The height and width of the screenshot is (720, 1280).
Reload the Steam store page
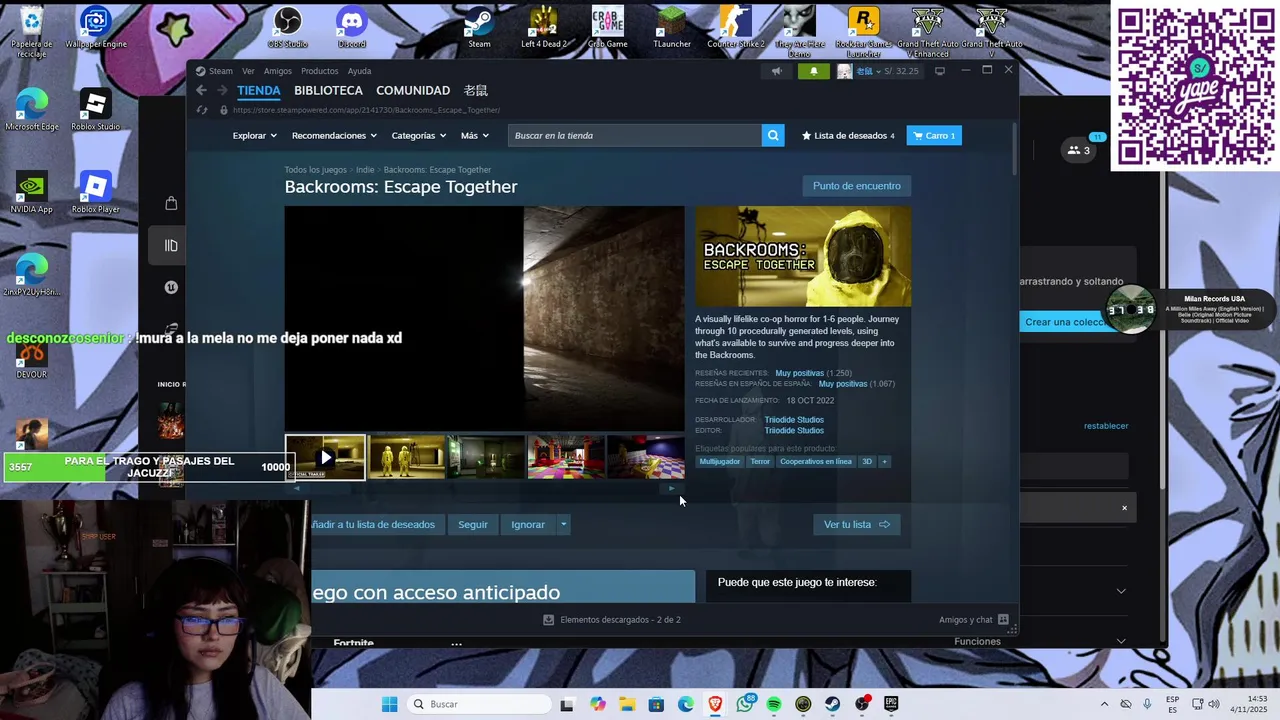coord(202,110)
